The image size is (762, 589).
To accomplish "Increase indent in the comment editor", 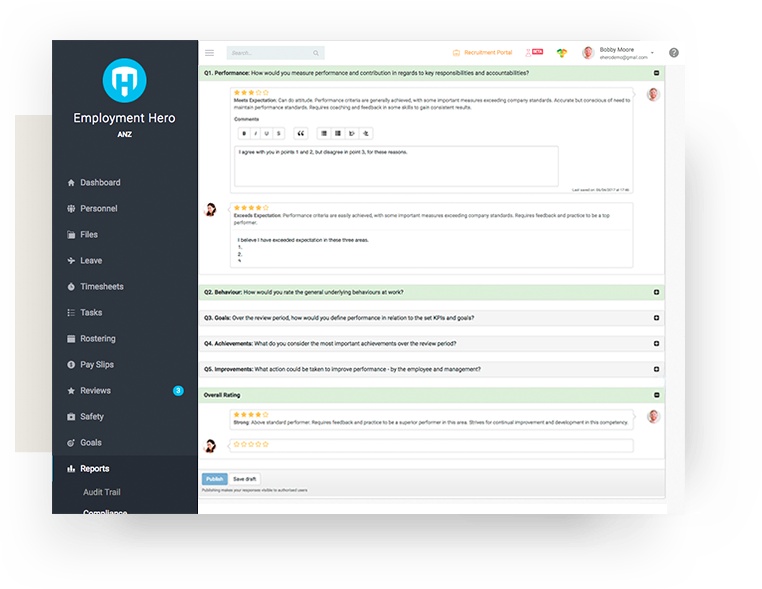I will [x=351, y=134].
